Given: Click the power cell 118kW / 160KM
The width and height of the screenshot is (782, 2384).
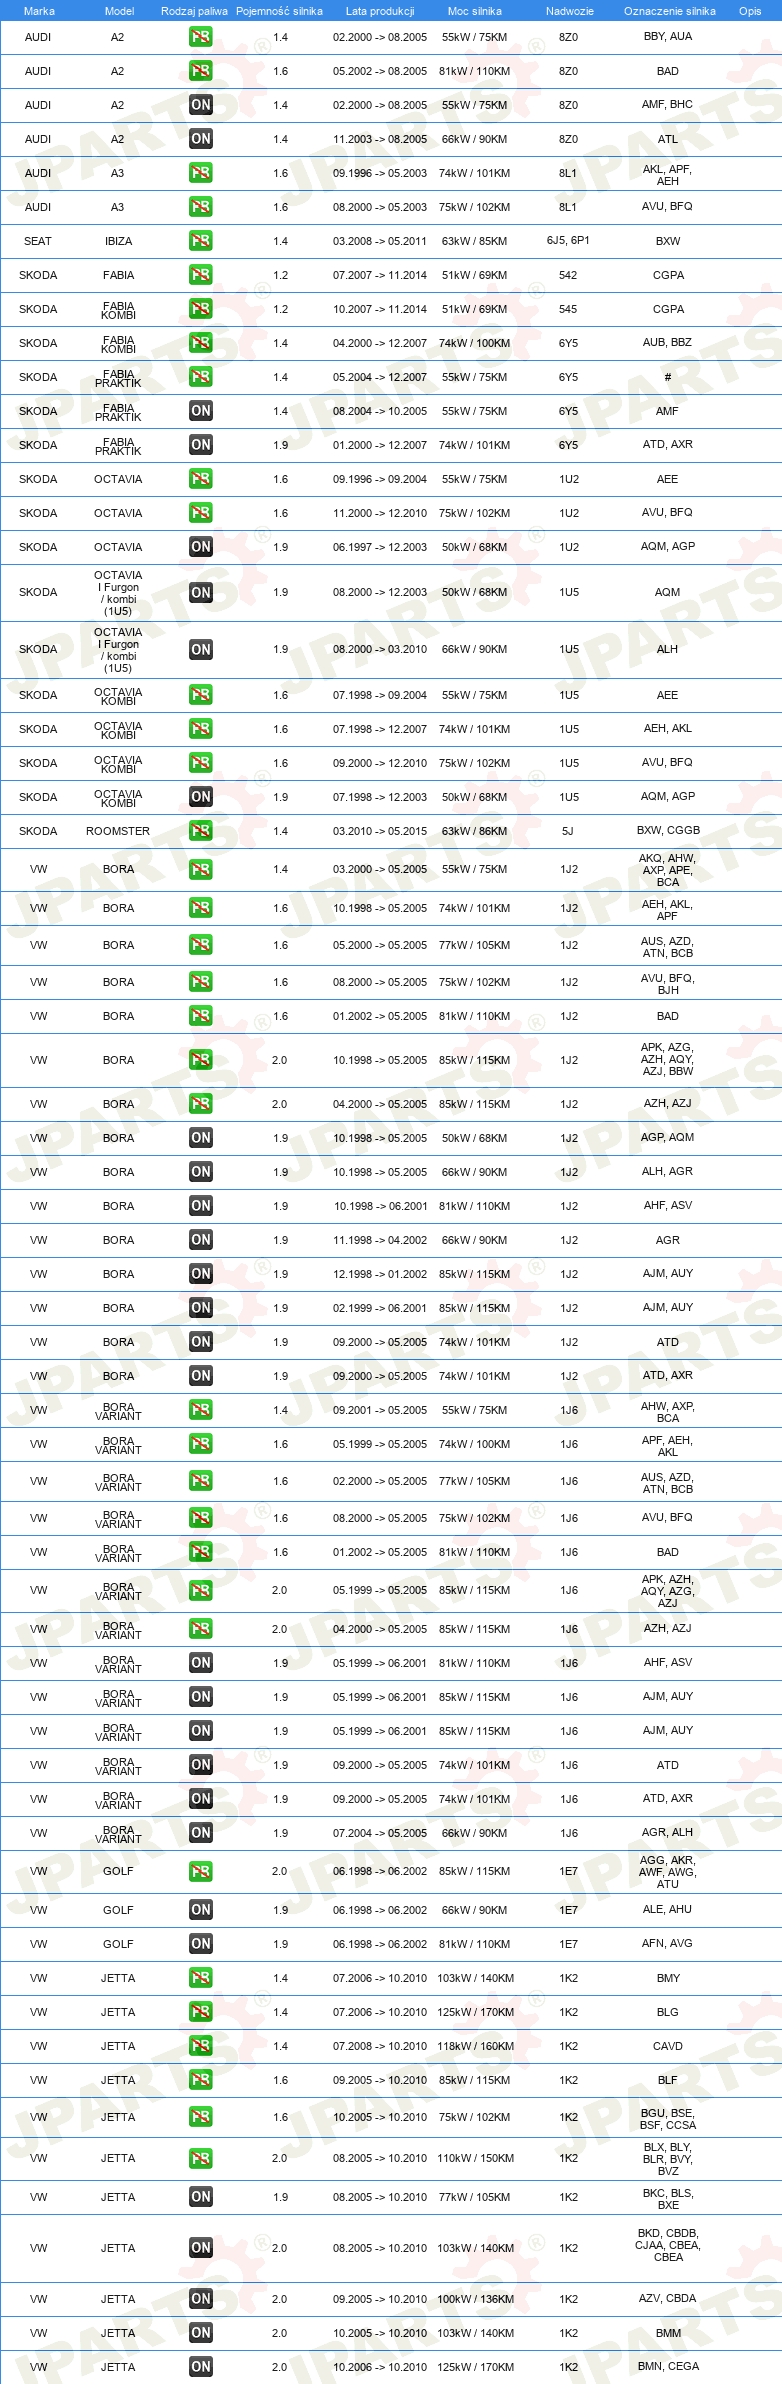Looking at the screenshot, I should point(475,2046).
